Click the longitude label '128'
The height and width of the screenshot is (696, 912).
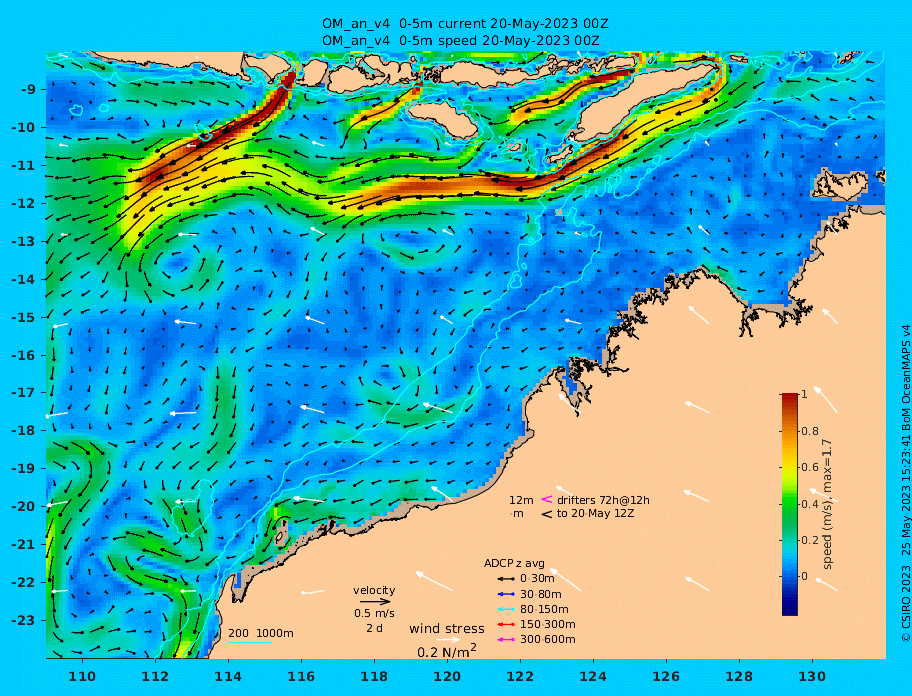point(739,676)
